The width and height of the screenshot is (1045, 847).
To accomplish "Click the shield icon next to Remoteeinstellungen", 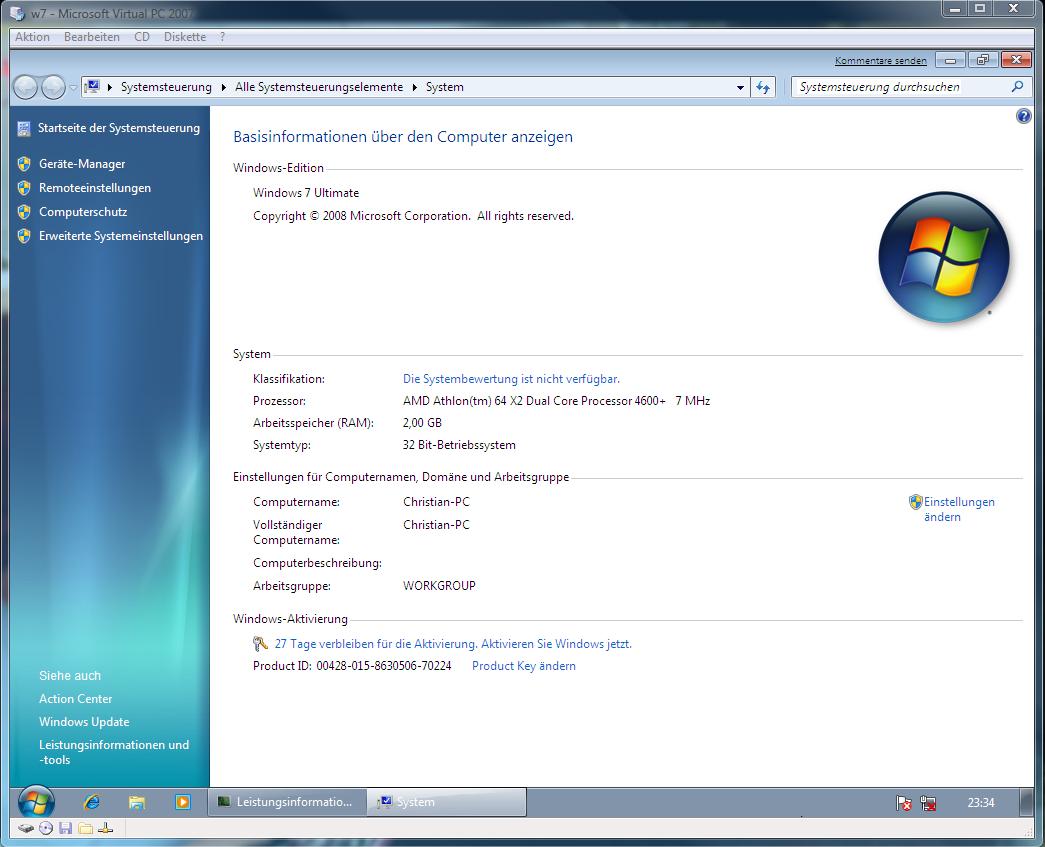I will tap(24, 188).
